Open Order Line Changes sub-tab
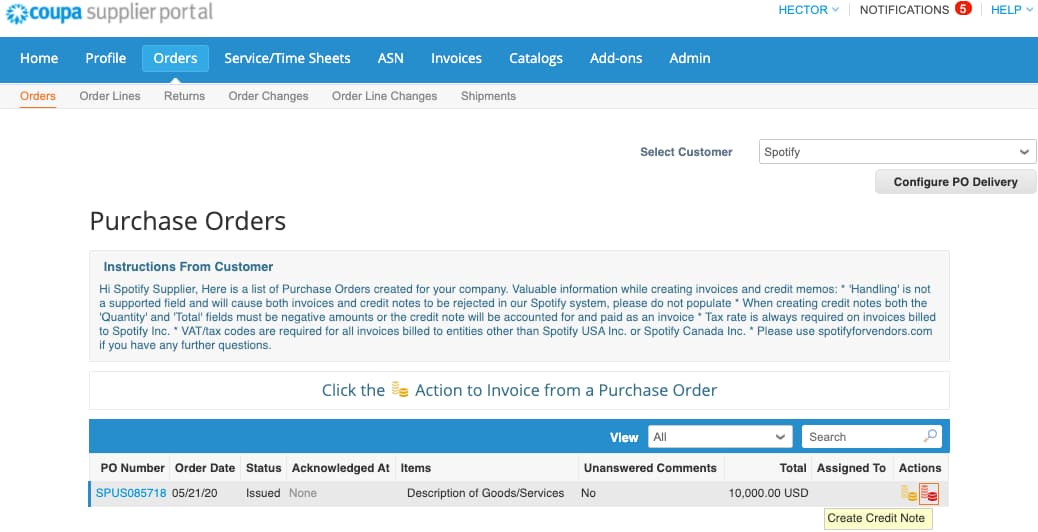This screenshot has width=1038, height=532. point(385,96)
